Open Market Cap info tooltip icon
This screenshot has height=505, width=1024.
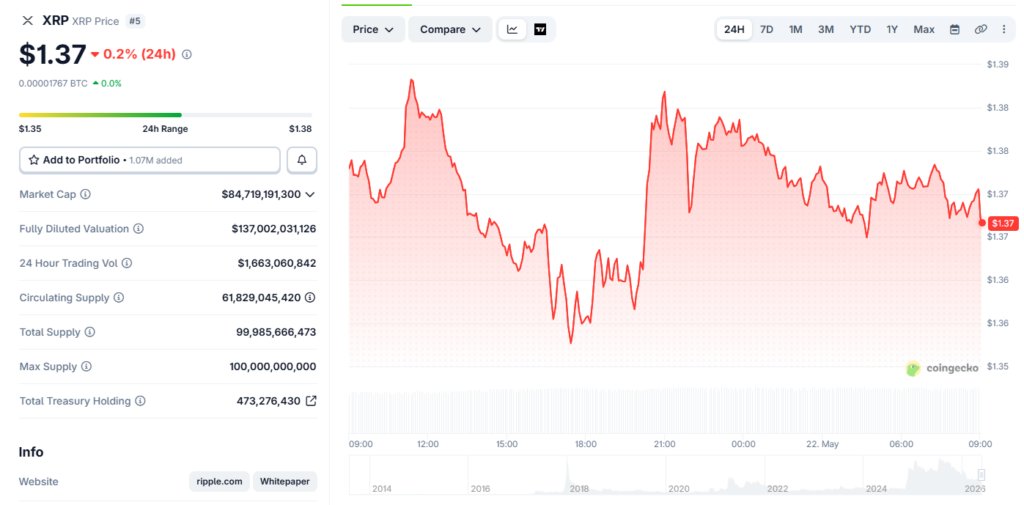point(86,194)
